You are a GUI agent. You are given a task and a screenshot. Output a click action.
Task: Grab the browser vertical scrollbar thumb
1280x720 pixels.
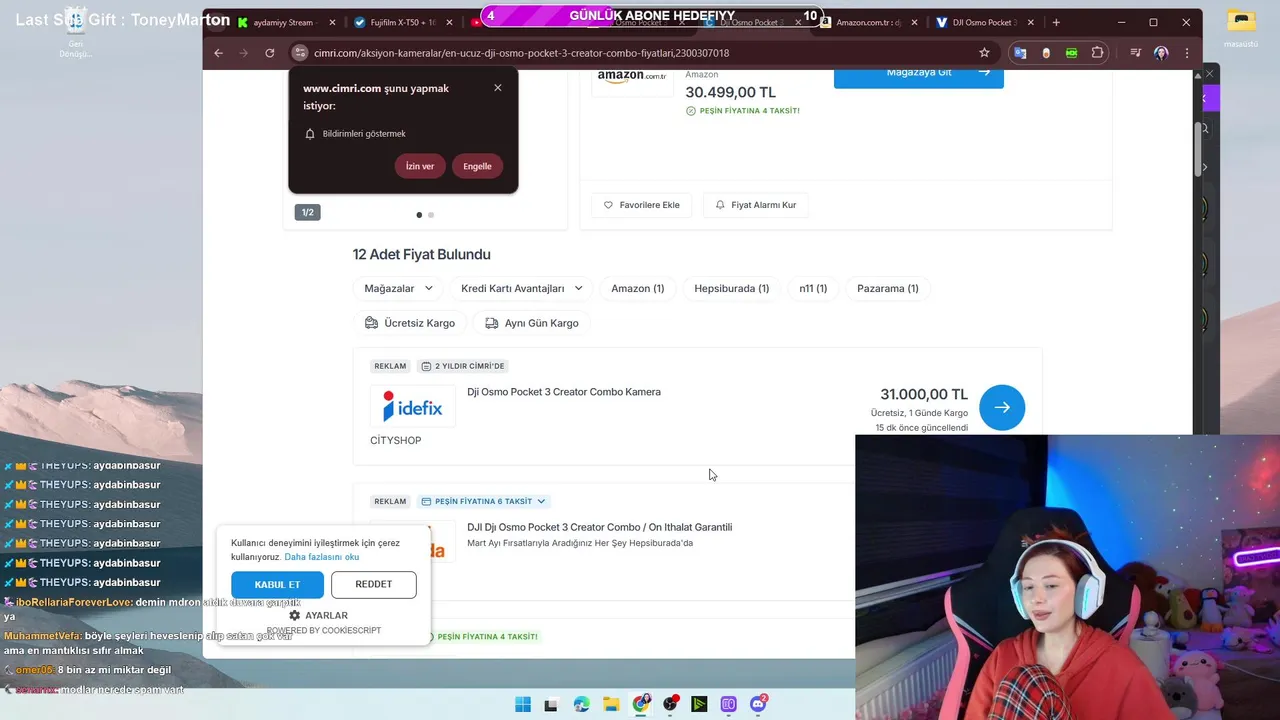coord(1197,150)
